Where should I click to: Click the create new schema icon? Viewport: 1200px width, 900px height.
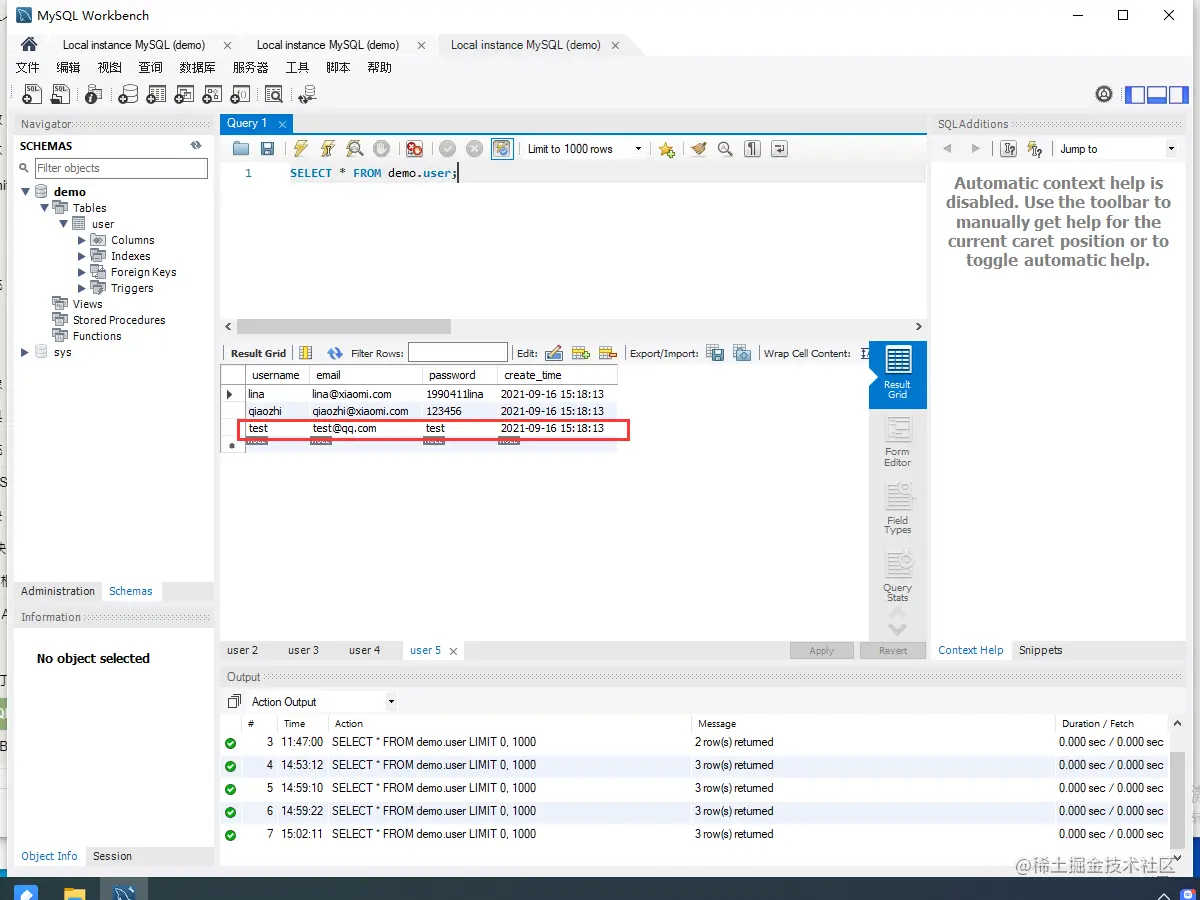128,94
